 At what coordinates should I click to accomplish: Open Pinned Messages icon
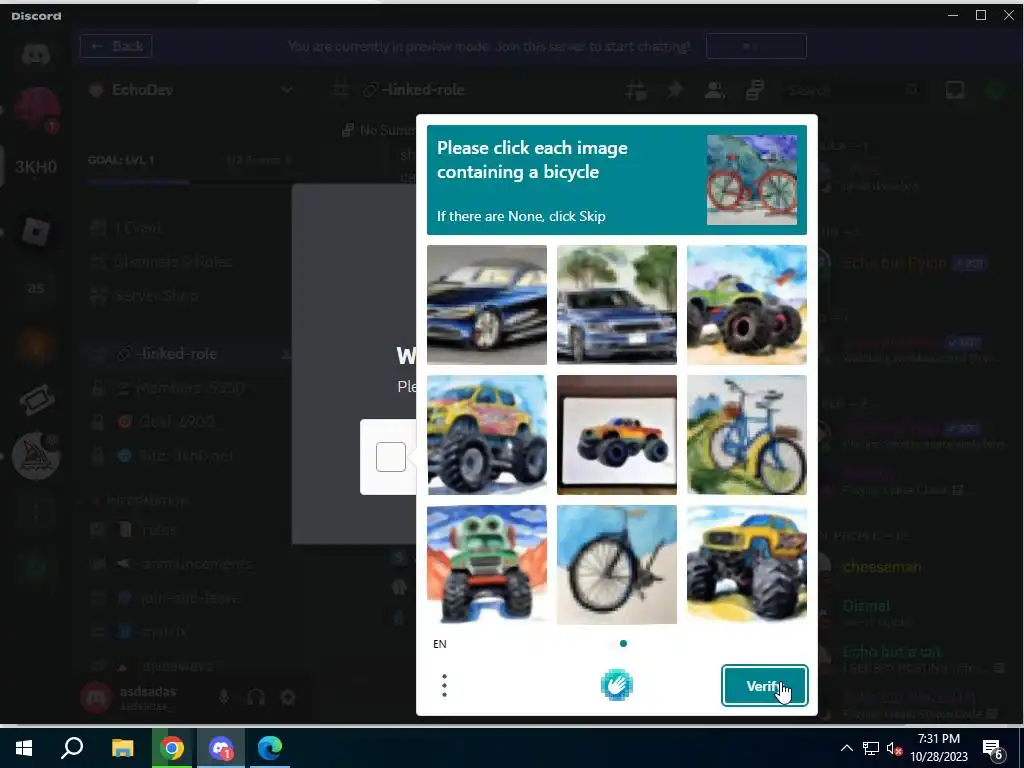pos(675,90)
